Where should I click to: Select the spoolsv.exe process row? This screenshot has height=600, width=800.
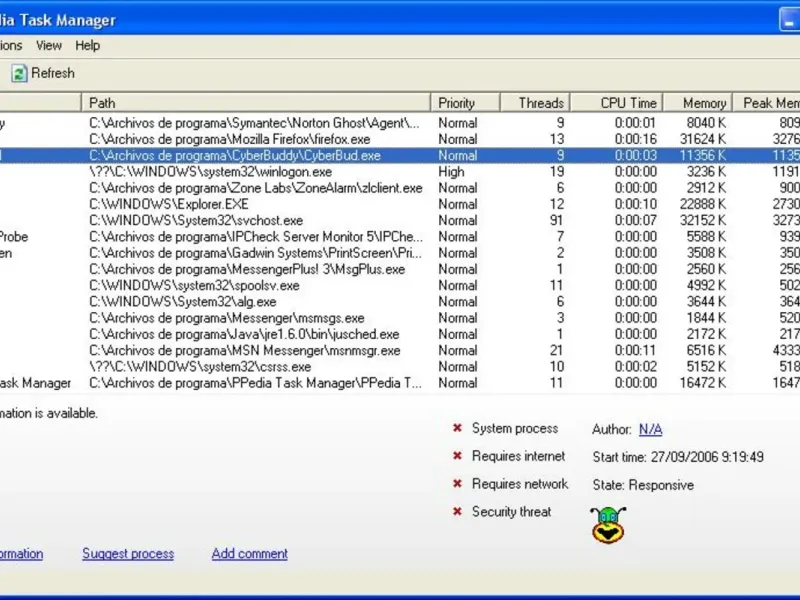pos(400,286)
